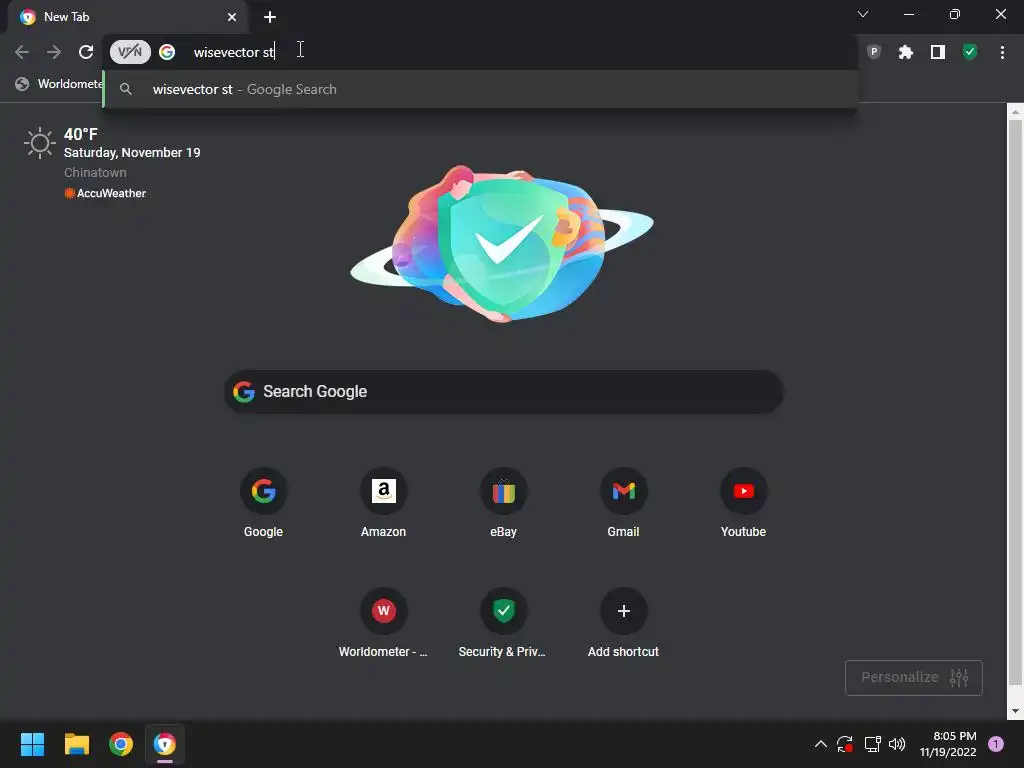
Task: Open the clock showing 8:05 PM
Action: click(948, 744)
